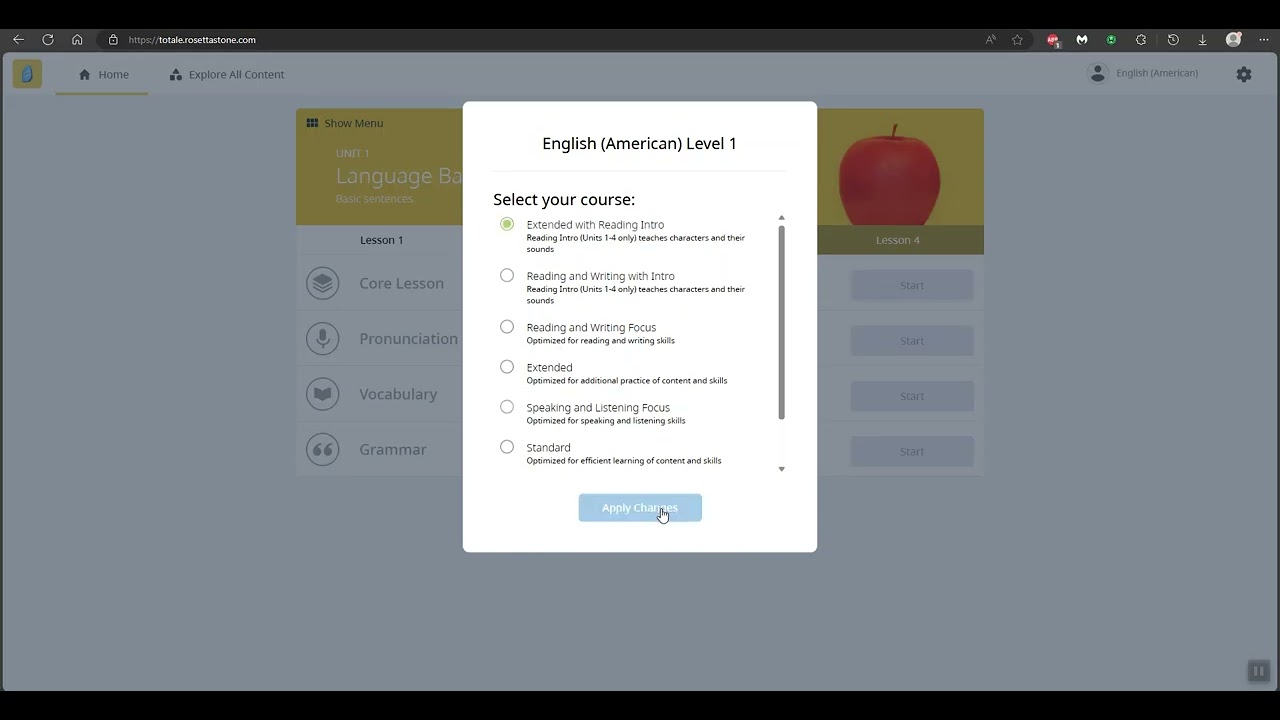Click the English (American) Level 1 heading
Viewport: 1280px width, 720px height.
640,143
